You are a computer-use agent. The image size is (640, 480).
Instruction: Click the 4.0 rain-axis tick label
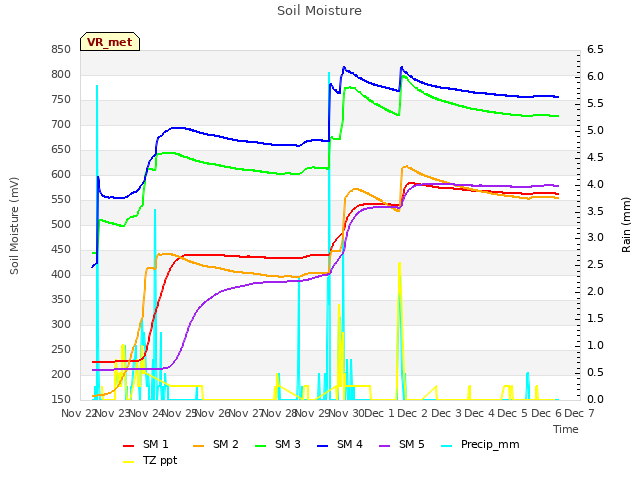click(x=595, y=184)
